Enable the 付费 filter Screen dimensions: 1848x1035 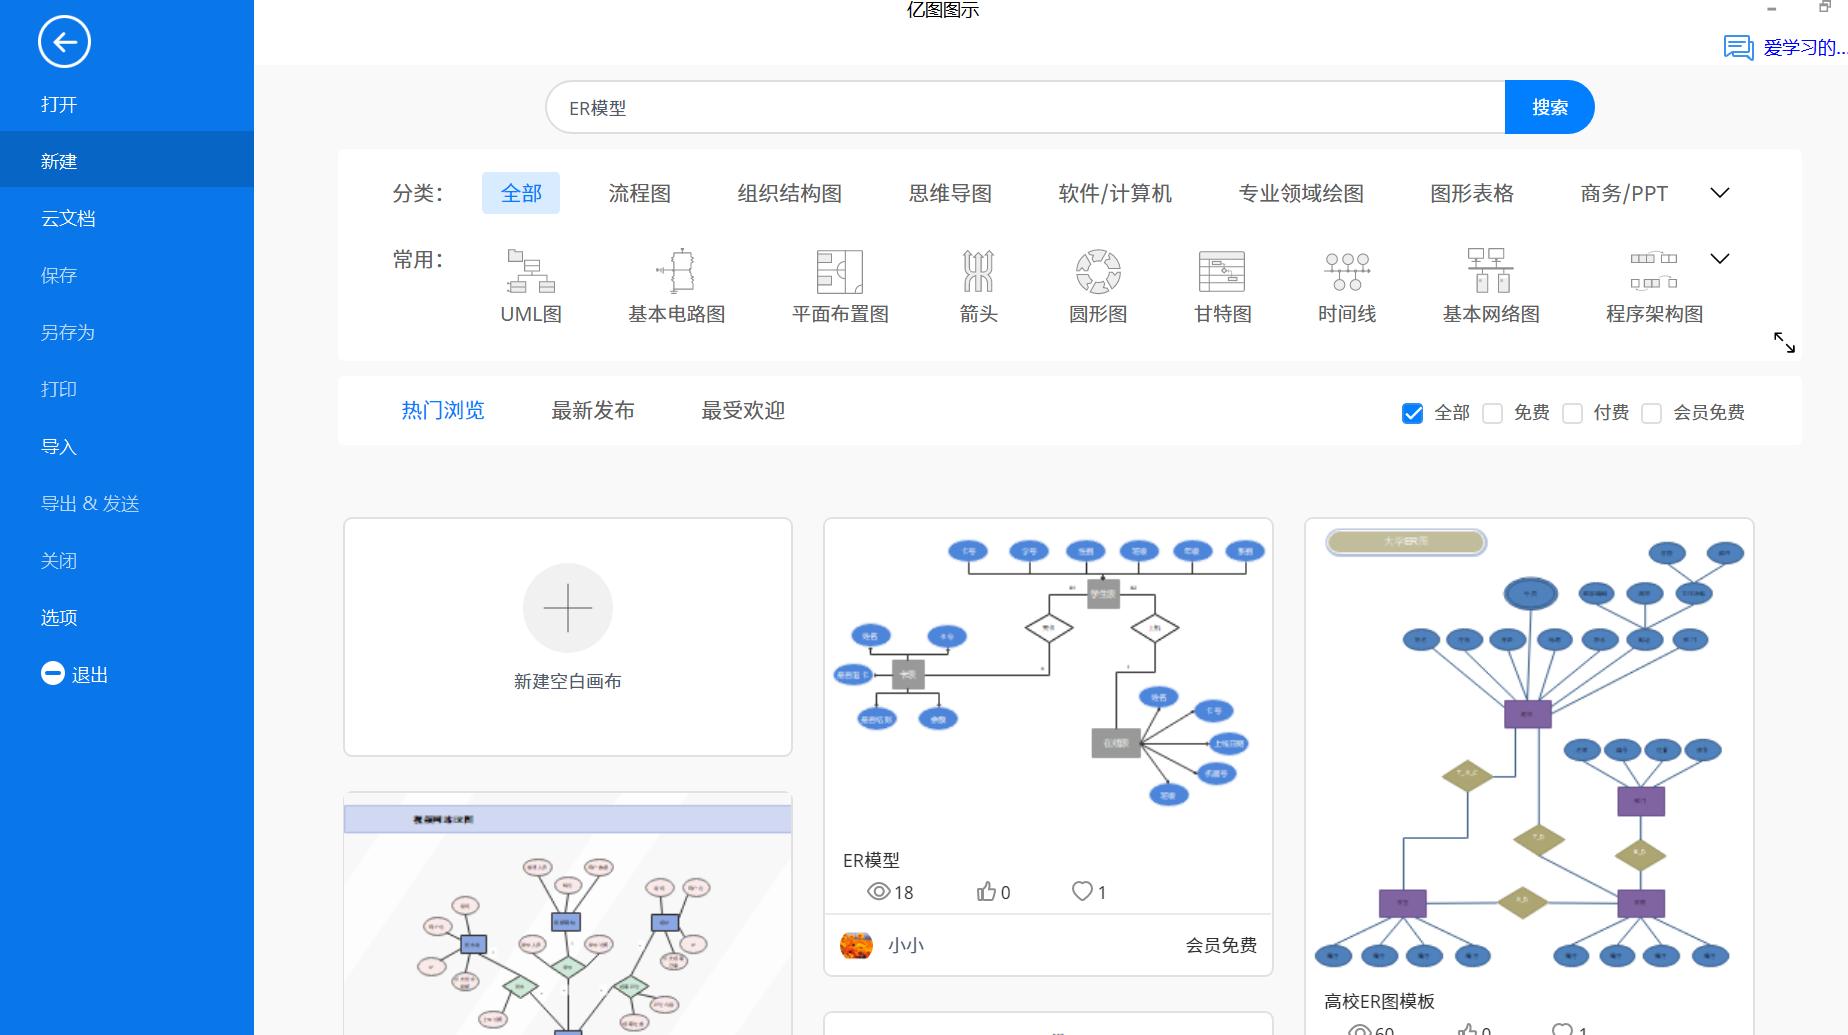pos(1573,412)
